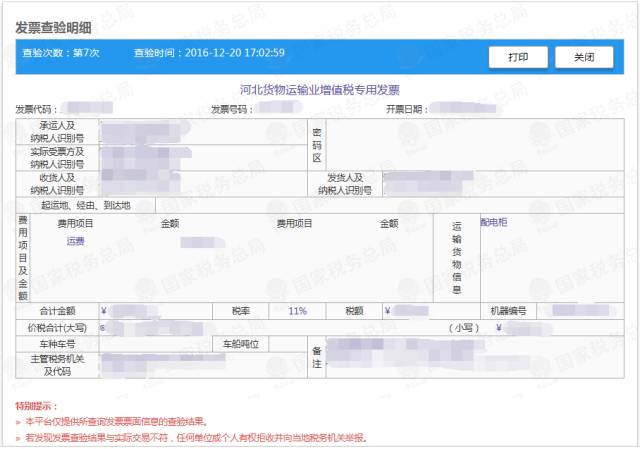Click the 打印 button

518,57
